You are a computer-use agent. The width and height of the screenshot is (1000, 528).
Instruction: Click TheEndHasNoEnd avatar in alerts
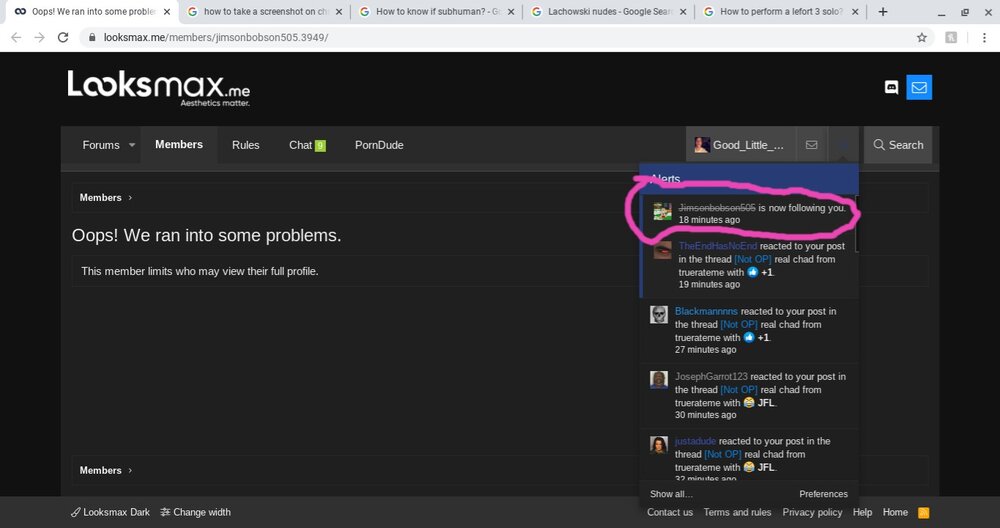click(663, 250)
